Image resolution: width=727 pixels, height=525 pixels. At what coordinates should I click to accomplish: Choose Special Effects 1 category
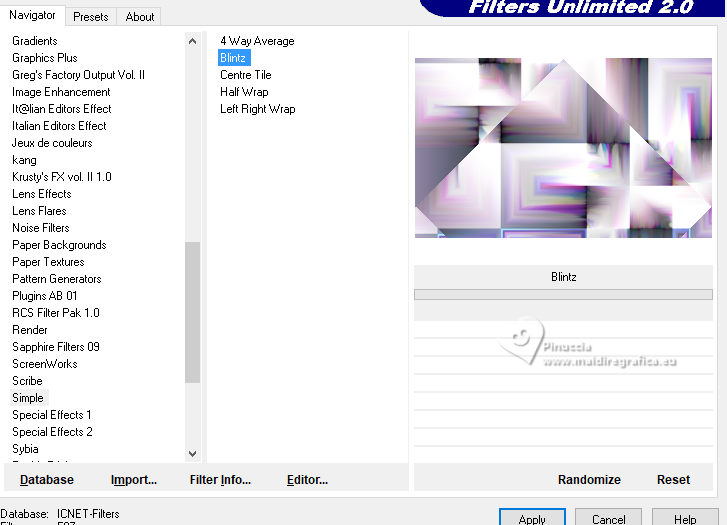click(51, 415)
